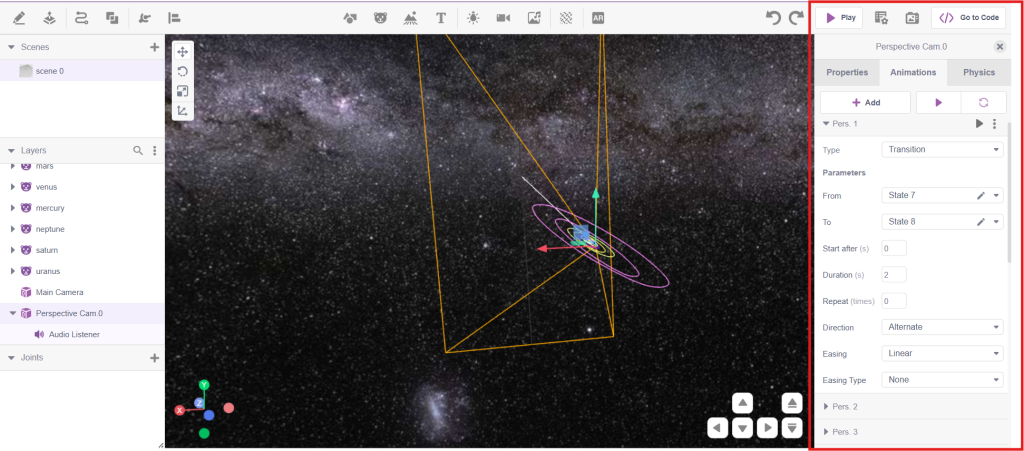
Task: Open the Direction dropdown showing Alternate
Action: (x=943, y=327)
